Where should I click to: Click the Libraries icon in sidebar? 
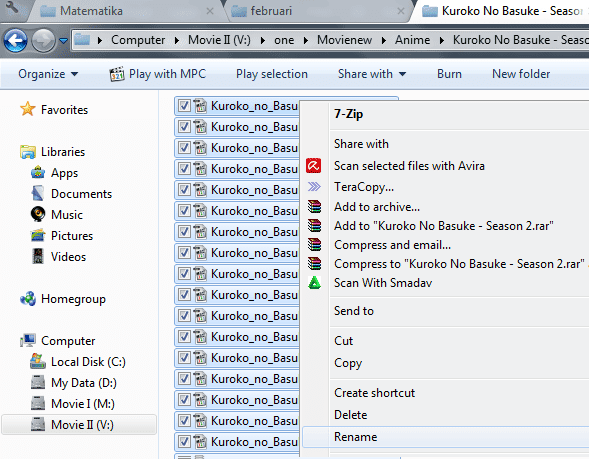(x=27, y=152)
